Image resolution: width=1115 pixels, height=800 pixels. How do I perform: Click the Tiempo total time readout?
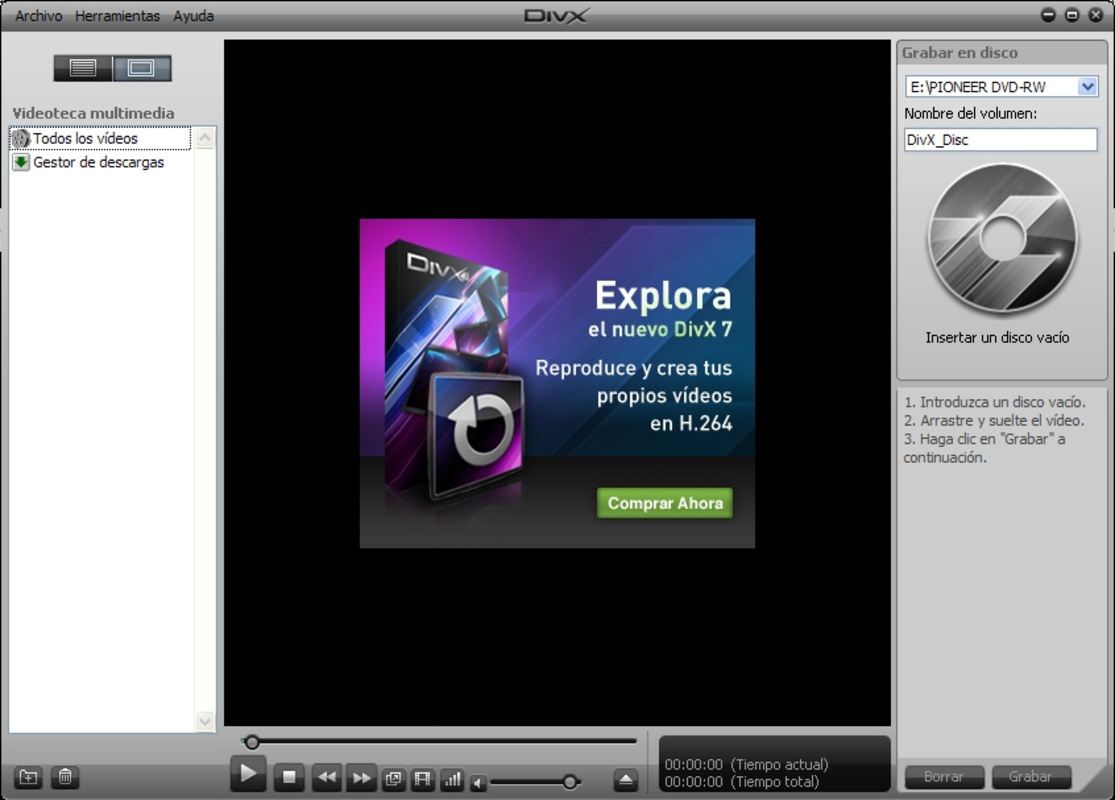(x=742, y=782)
